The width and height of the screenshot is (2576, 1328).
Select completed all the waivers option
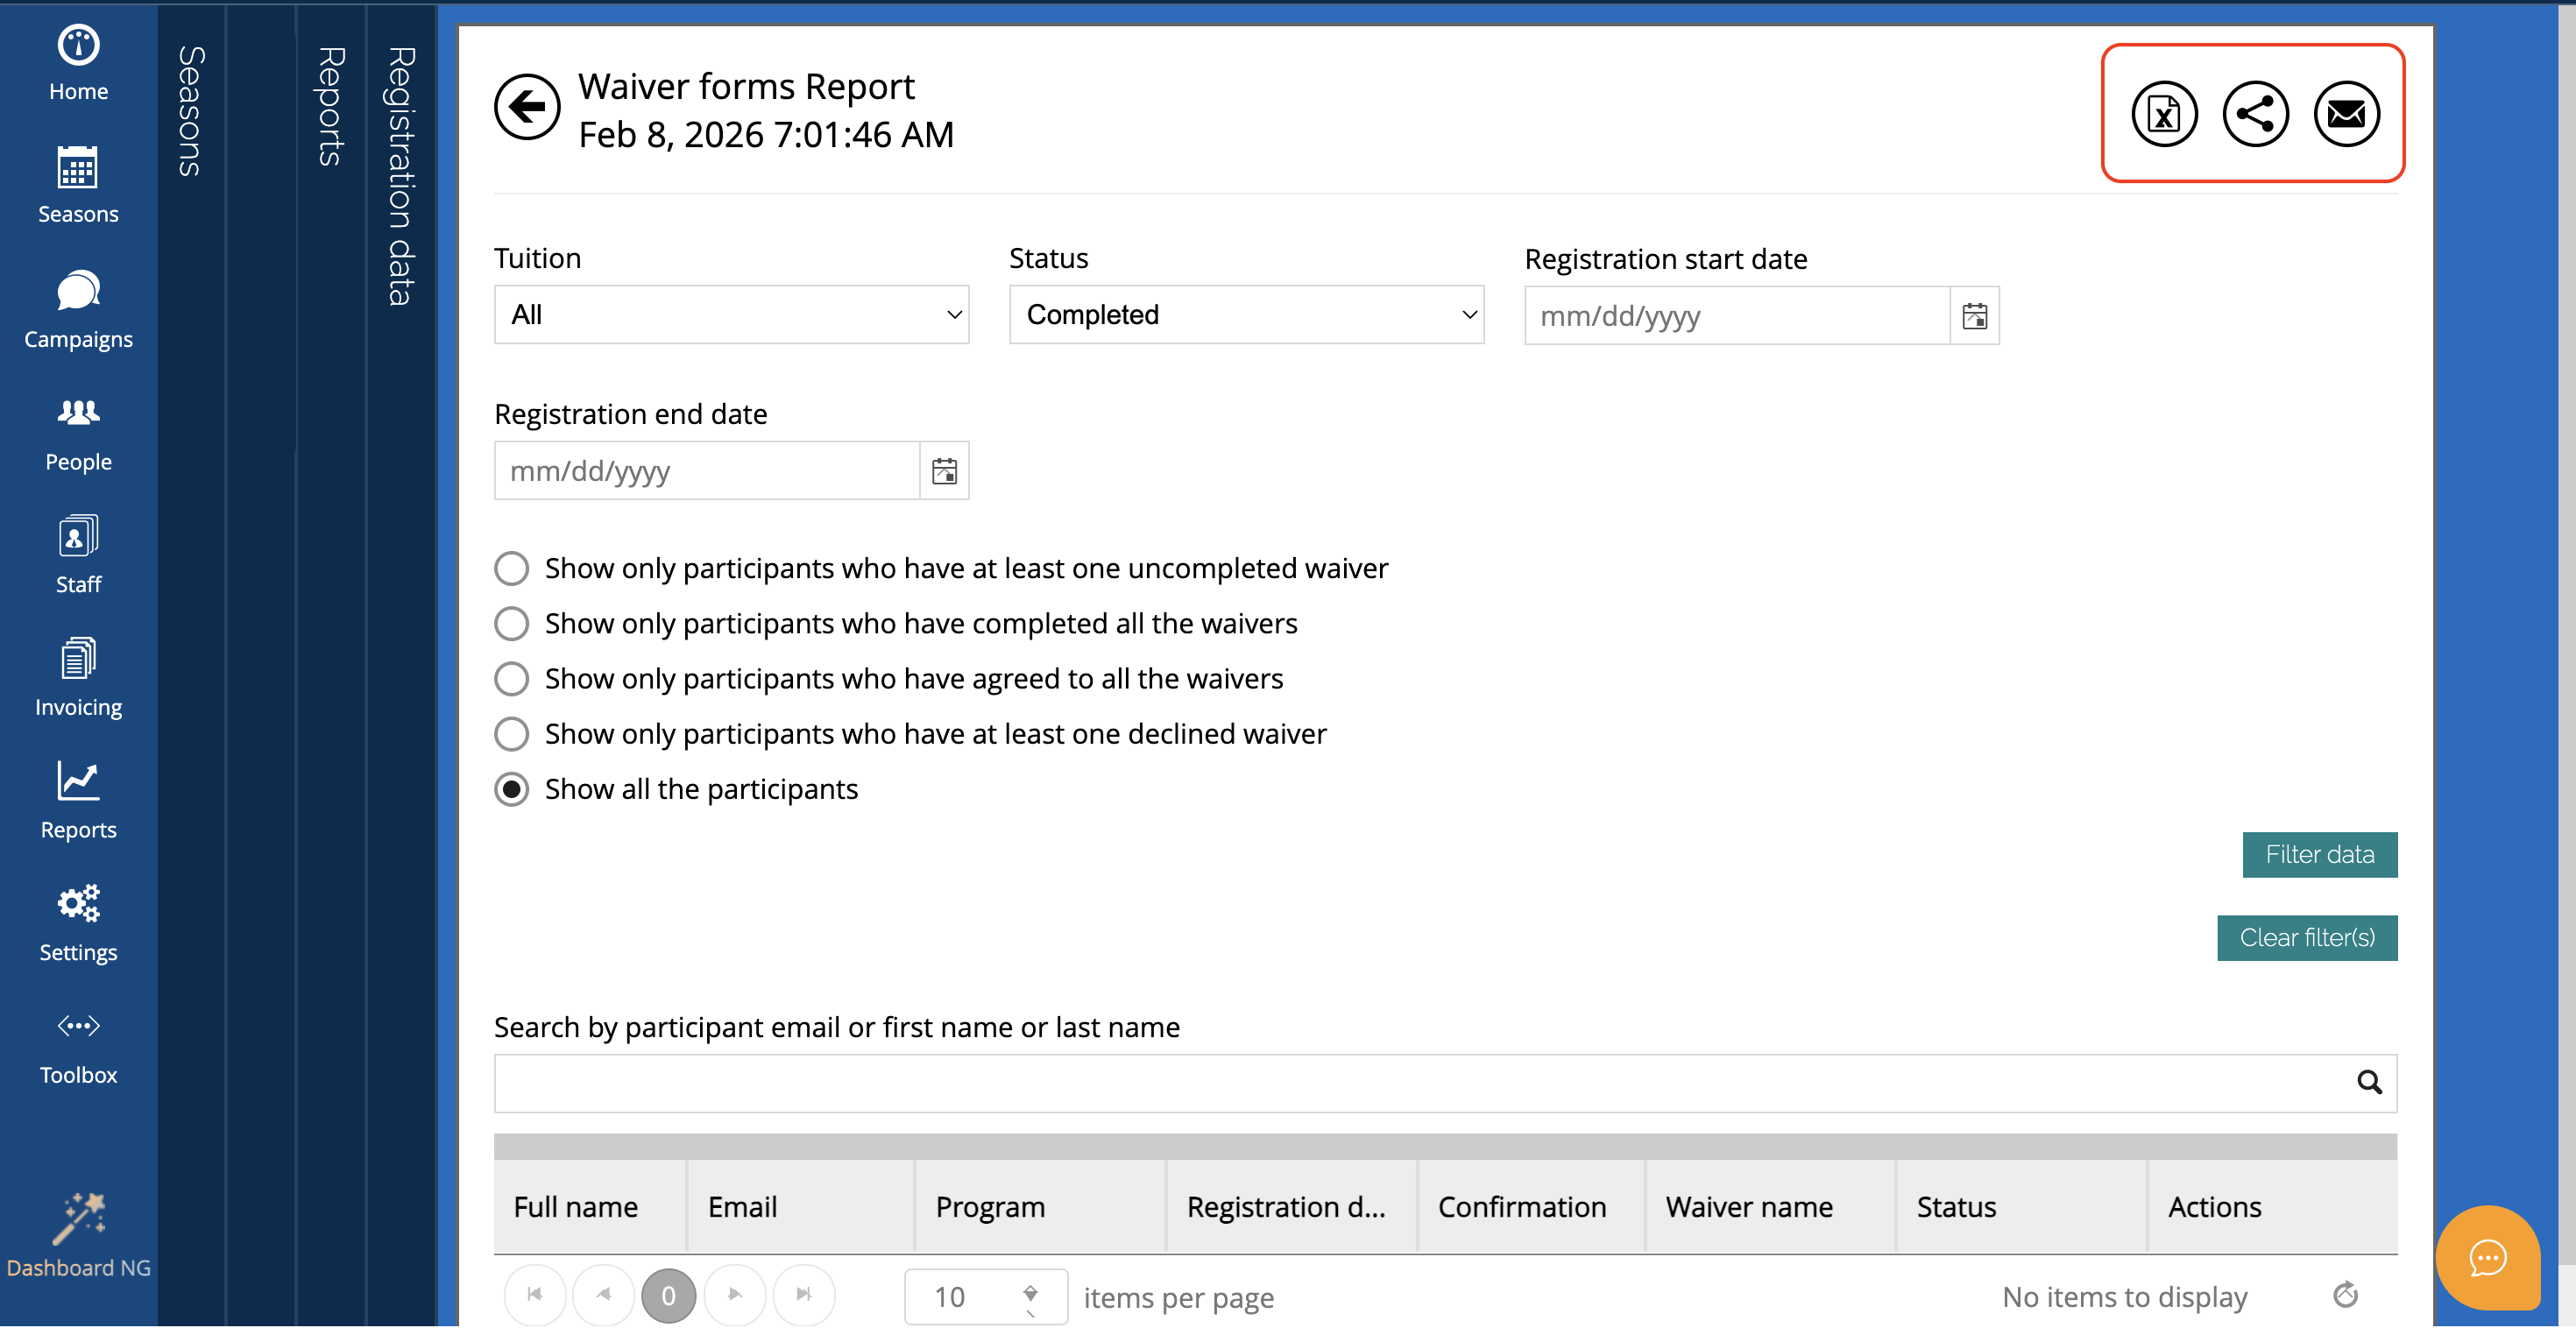click(x=512, y=623)
